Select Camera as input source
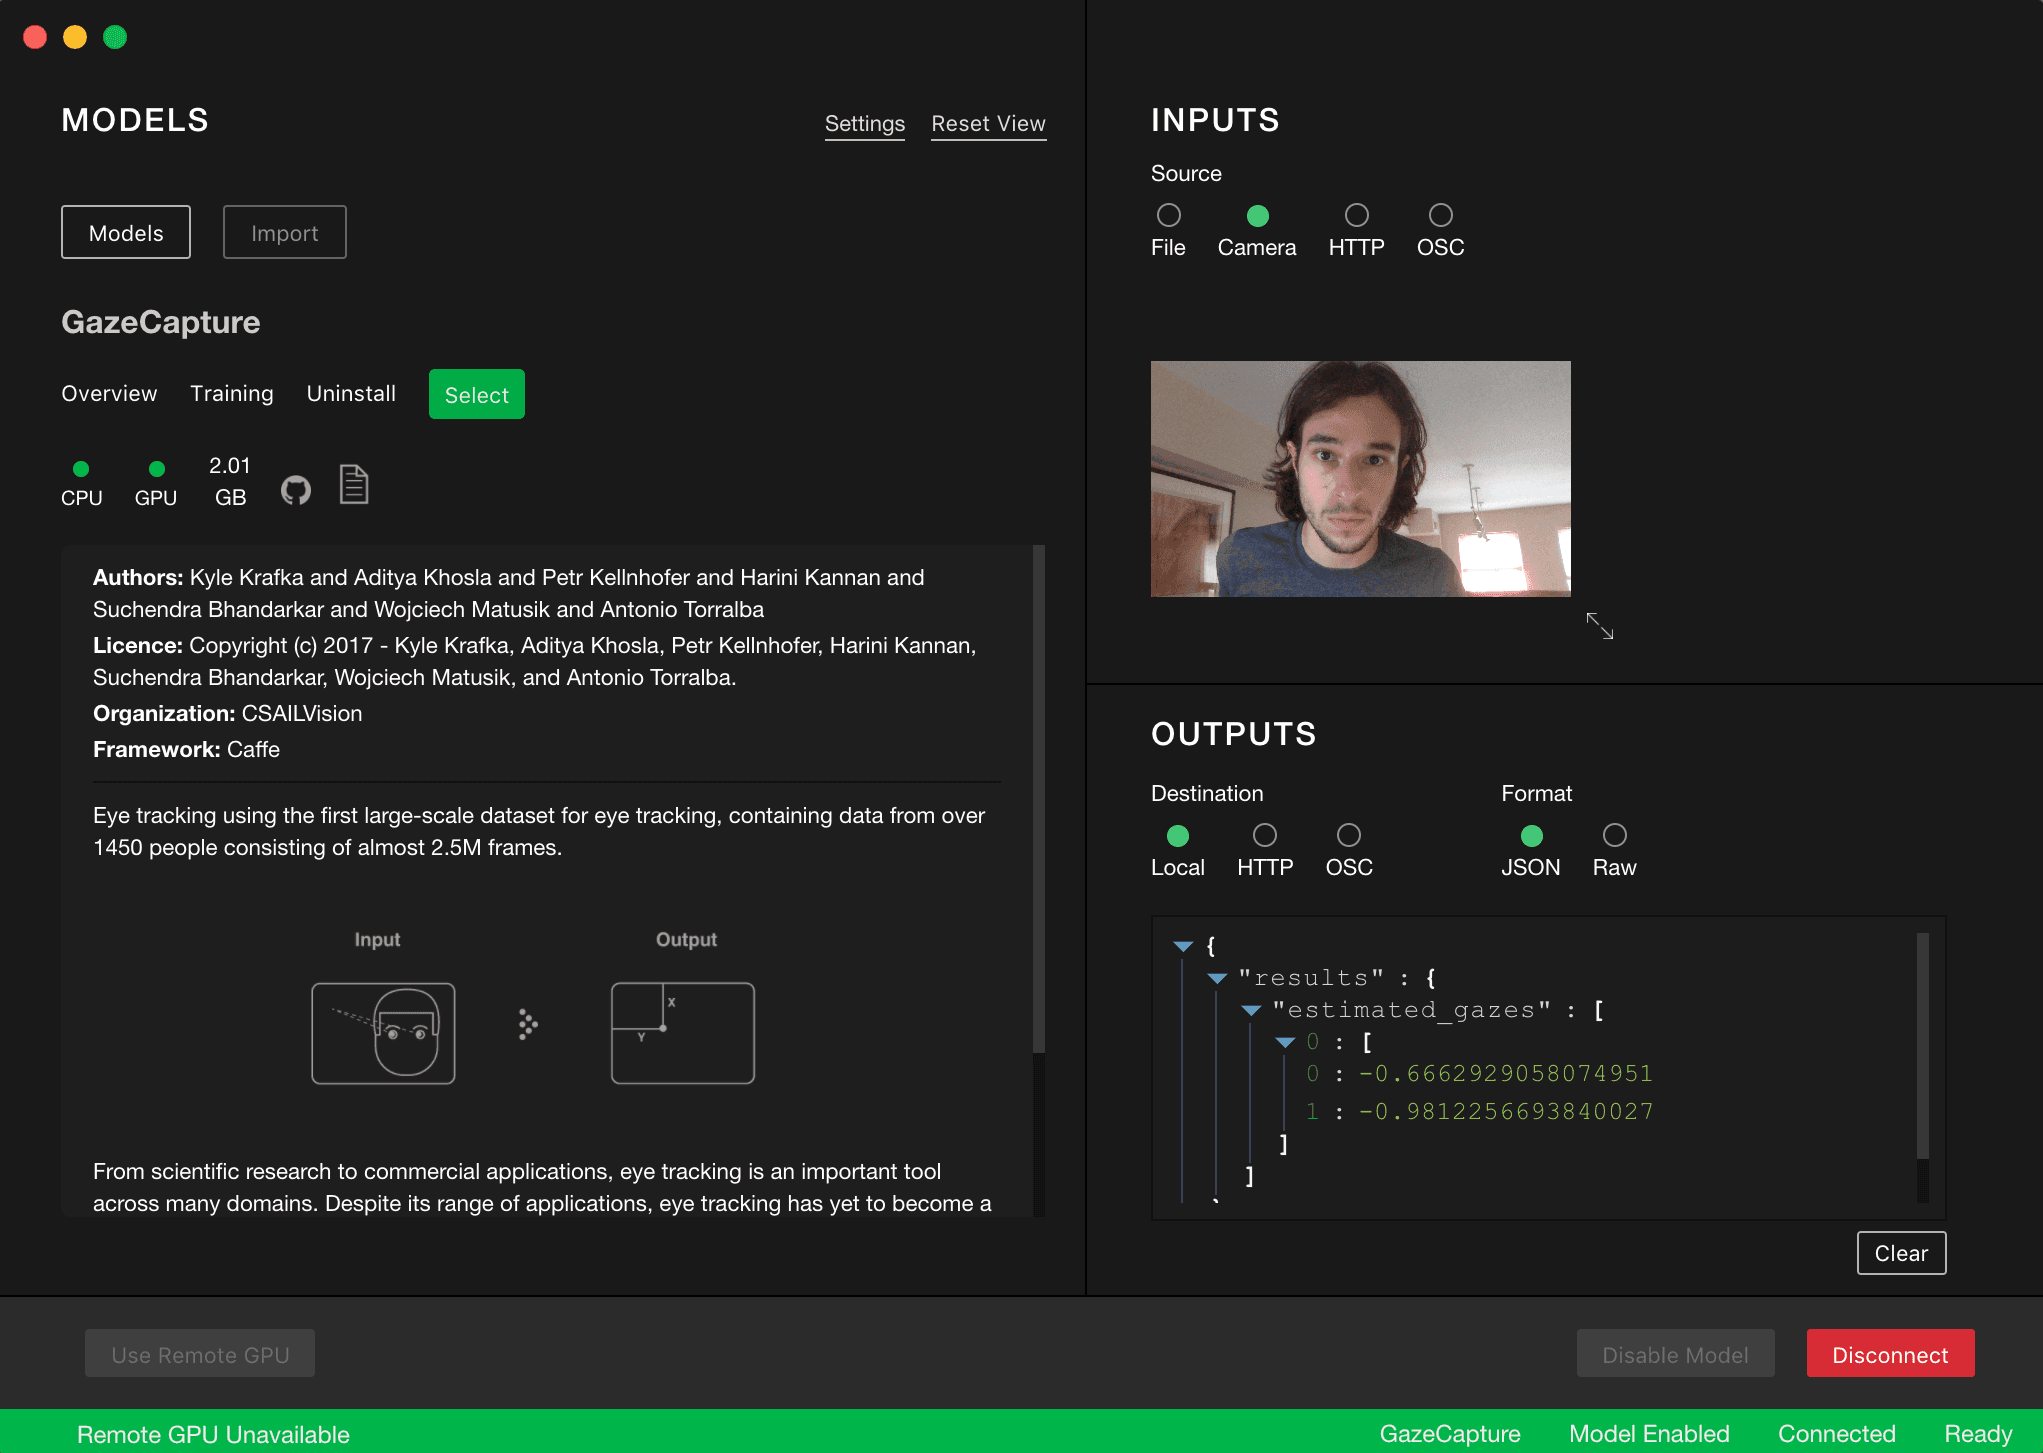This screenshot has width=2043, height=1453. pyautogui.click(x=1257, y=214)
